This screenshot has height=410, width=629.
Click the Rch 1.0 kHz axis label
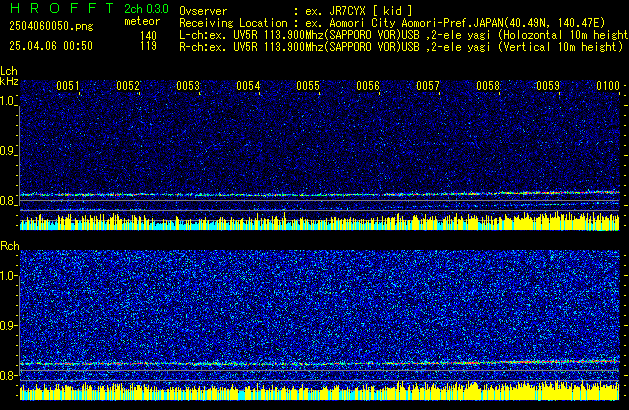click(x=8, y=276)
